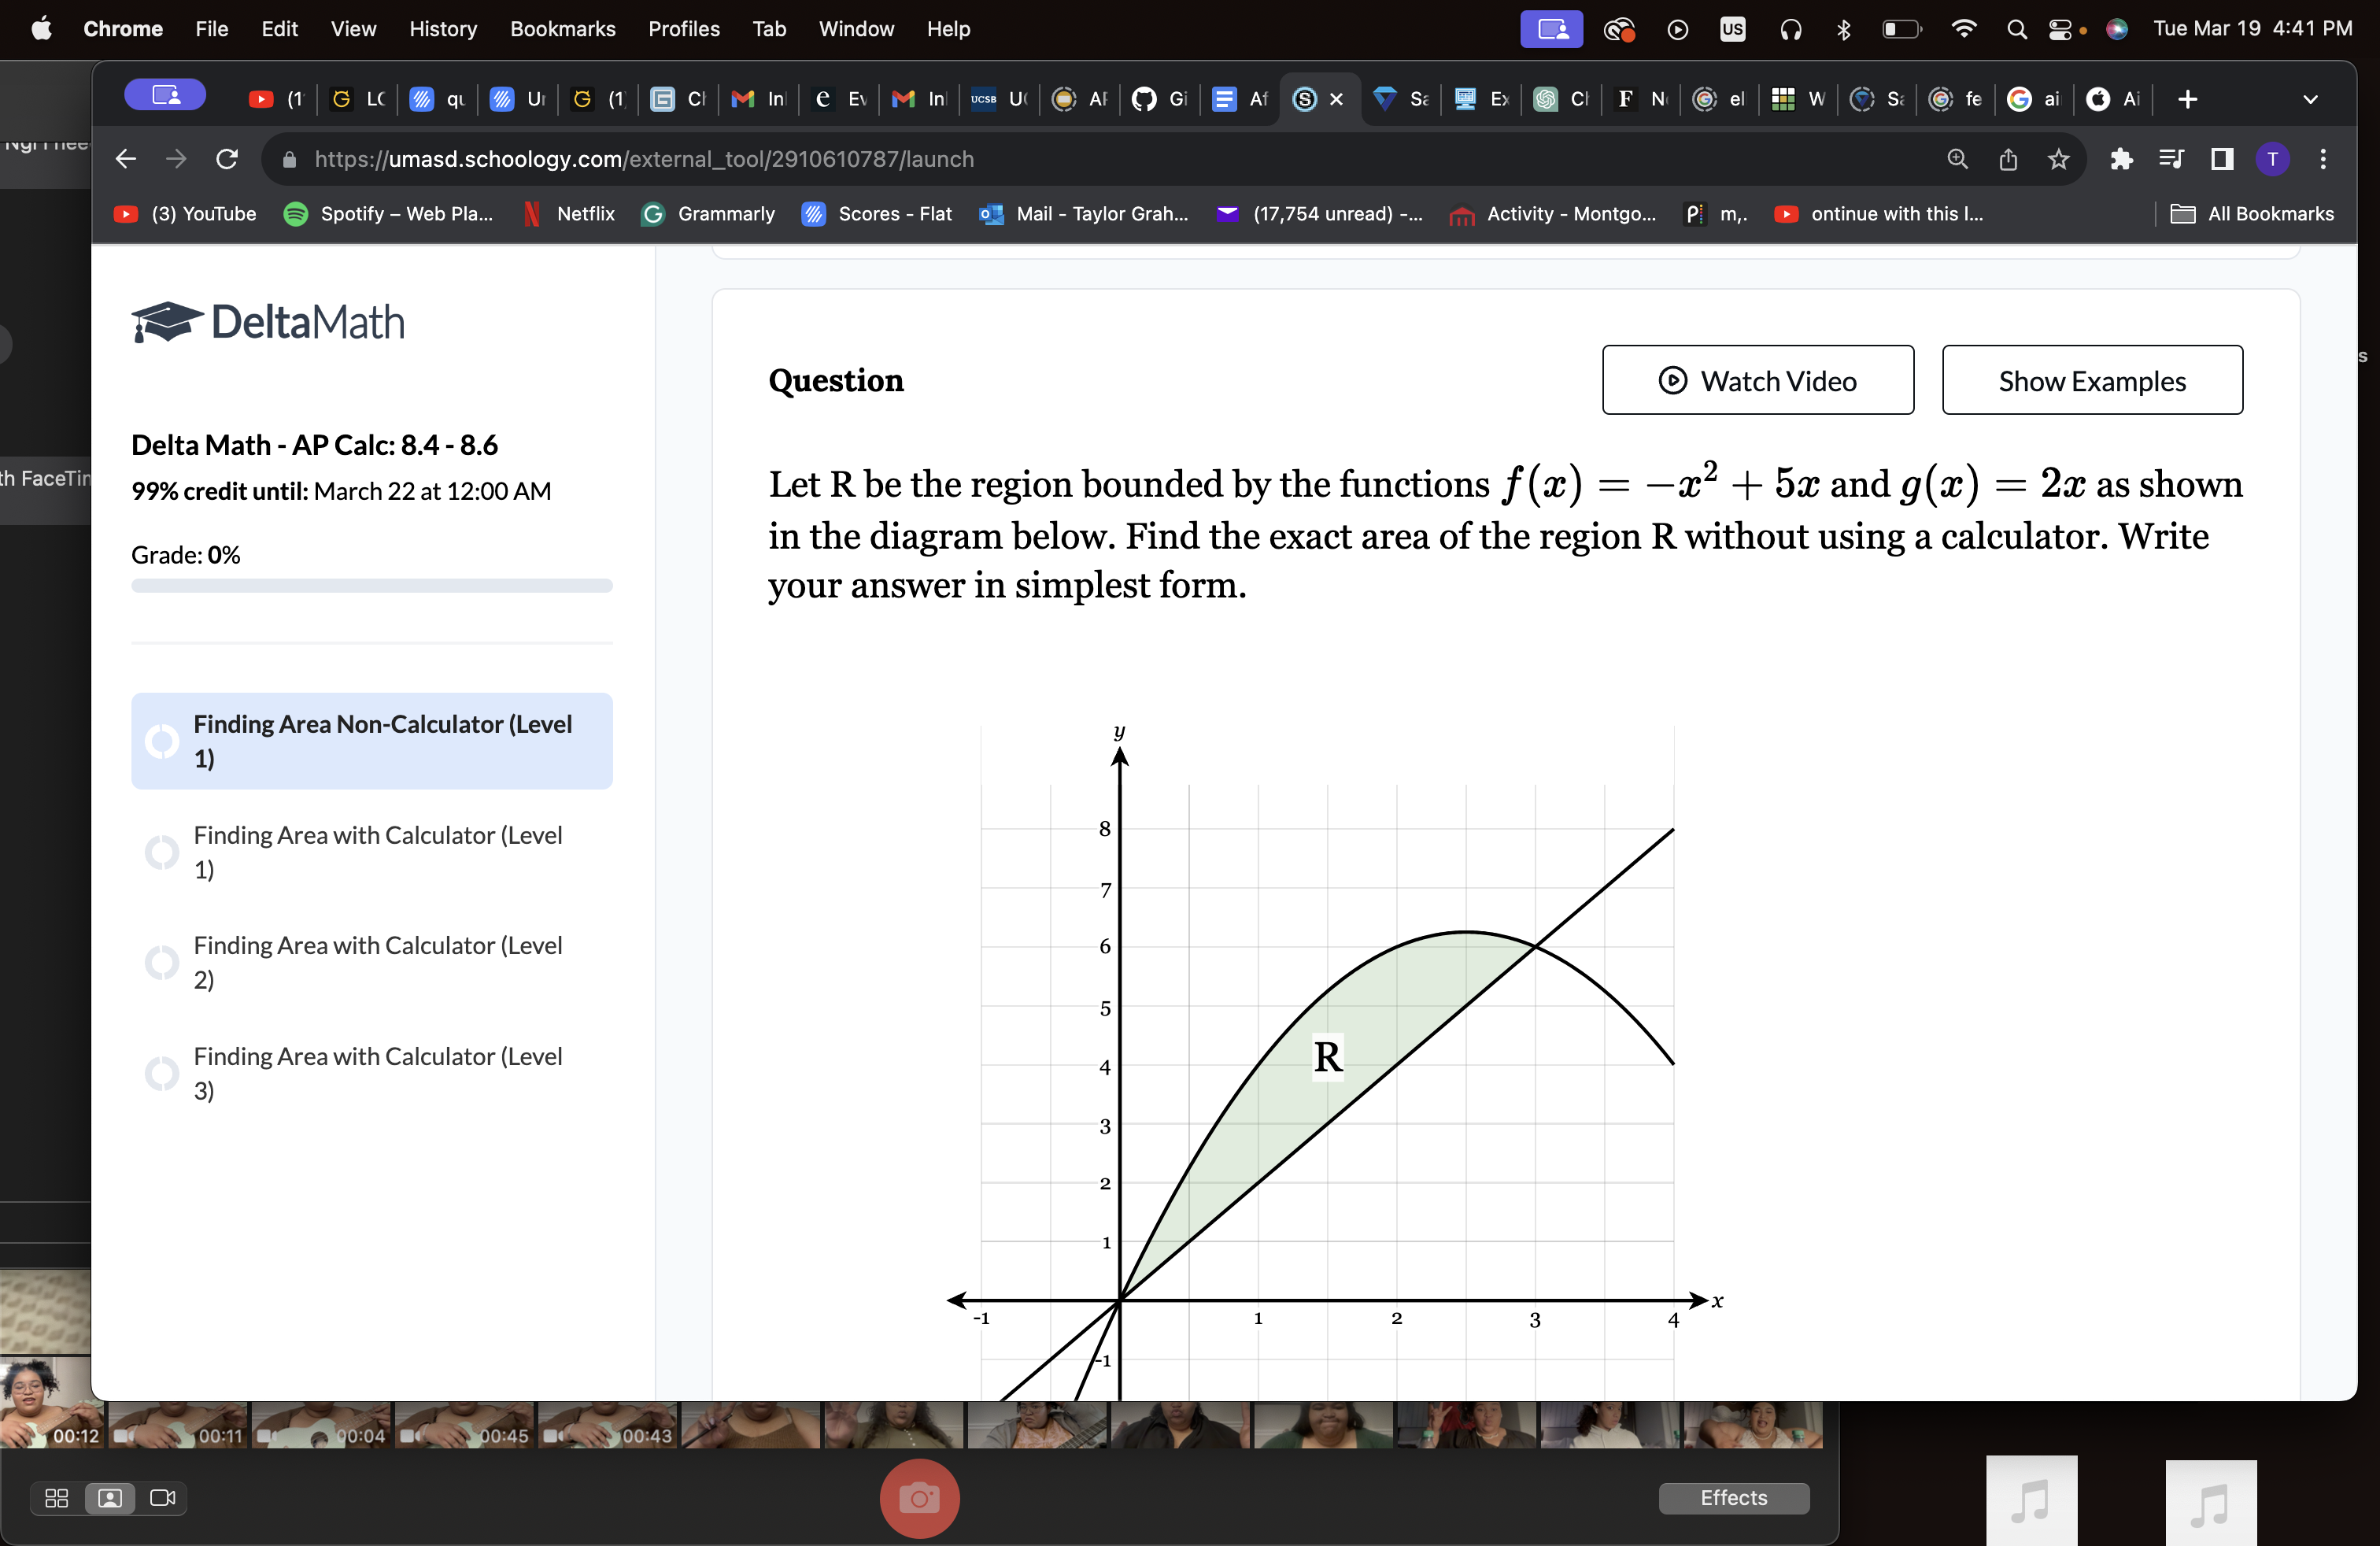Click the share icon in the address bar

coord(2008,159)
